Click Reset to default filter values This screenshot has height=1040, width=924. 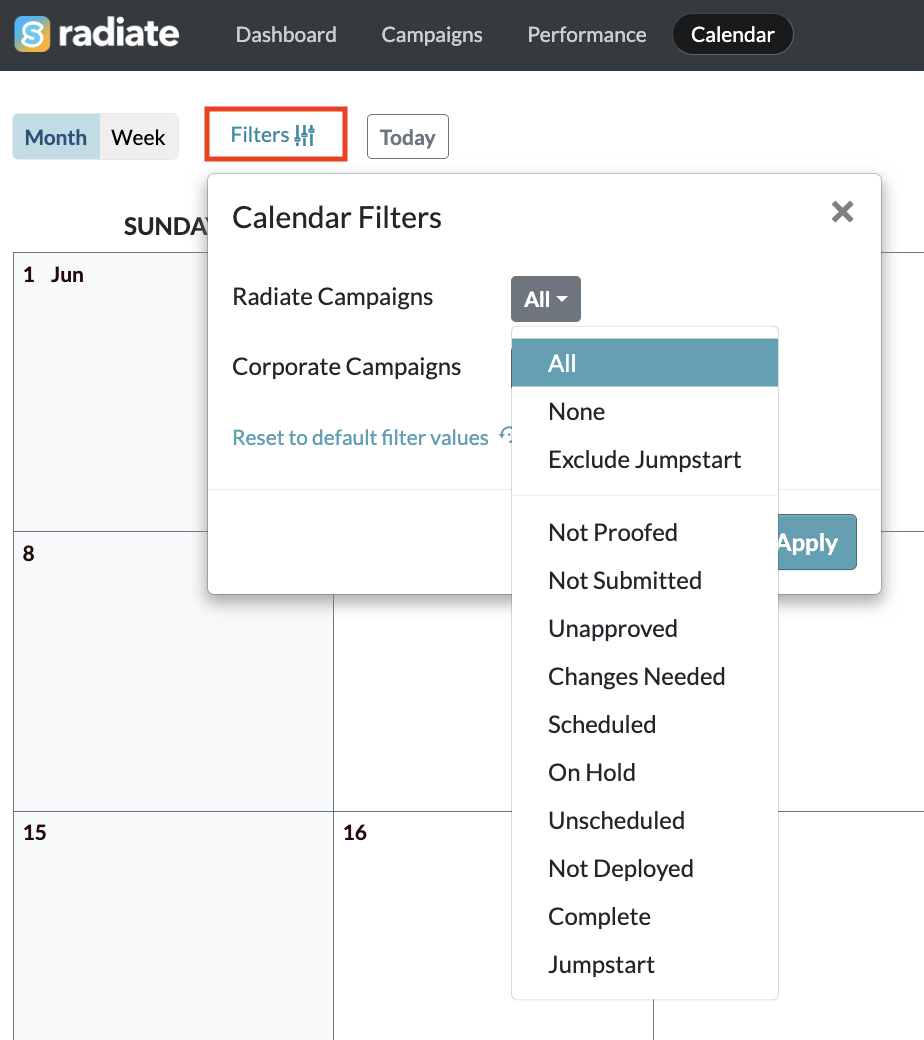[x=360, y=438]
